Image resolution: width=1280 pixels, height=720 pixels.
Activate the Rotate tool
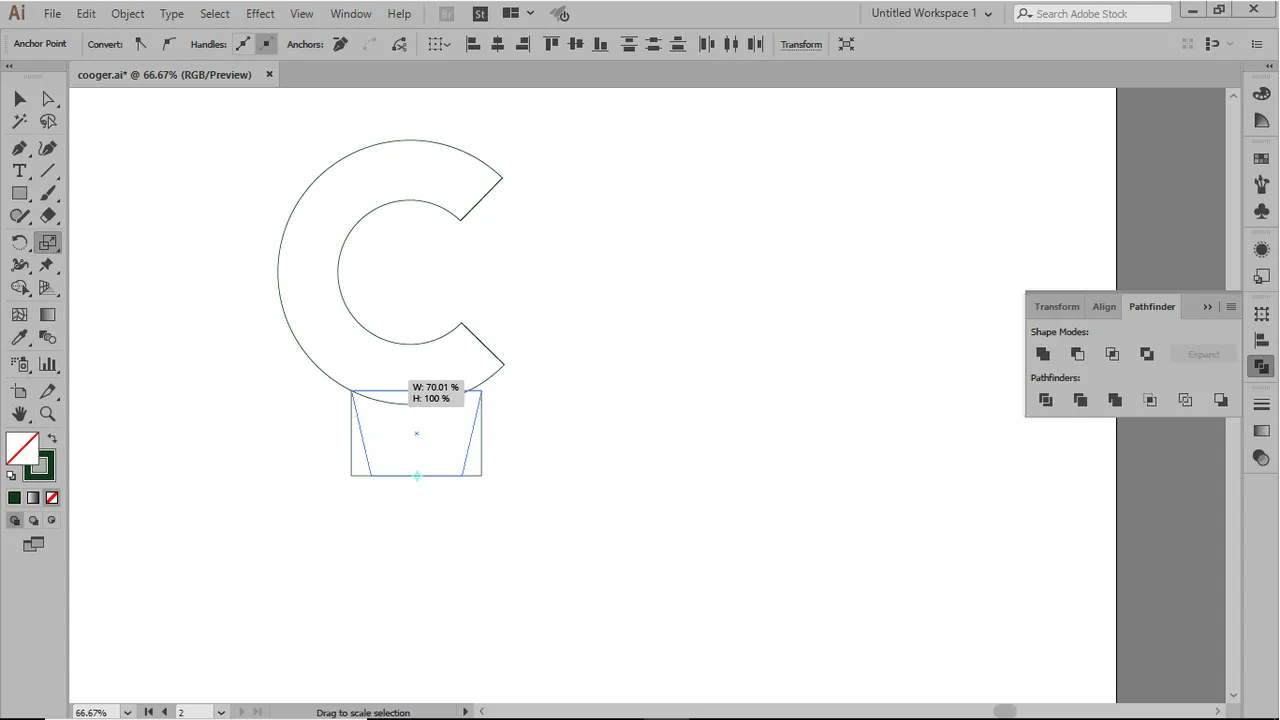pos(20,243)
